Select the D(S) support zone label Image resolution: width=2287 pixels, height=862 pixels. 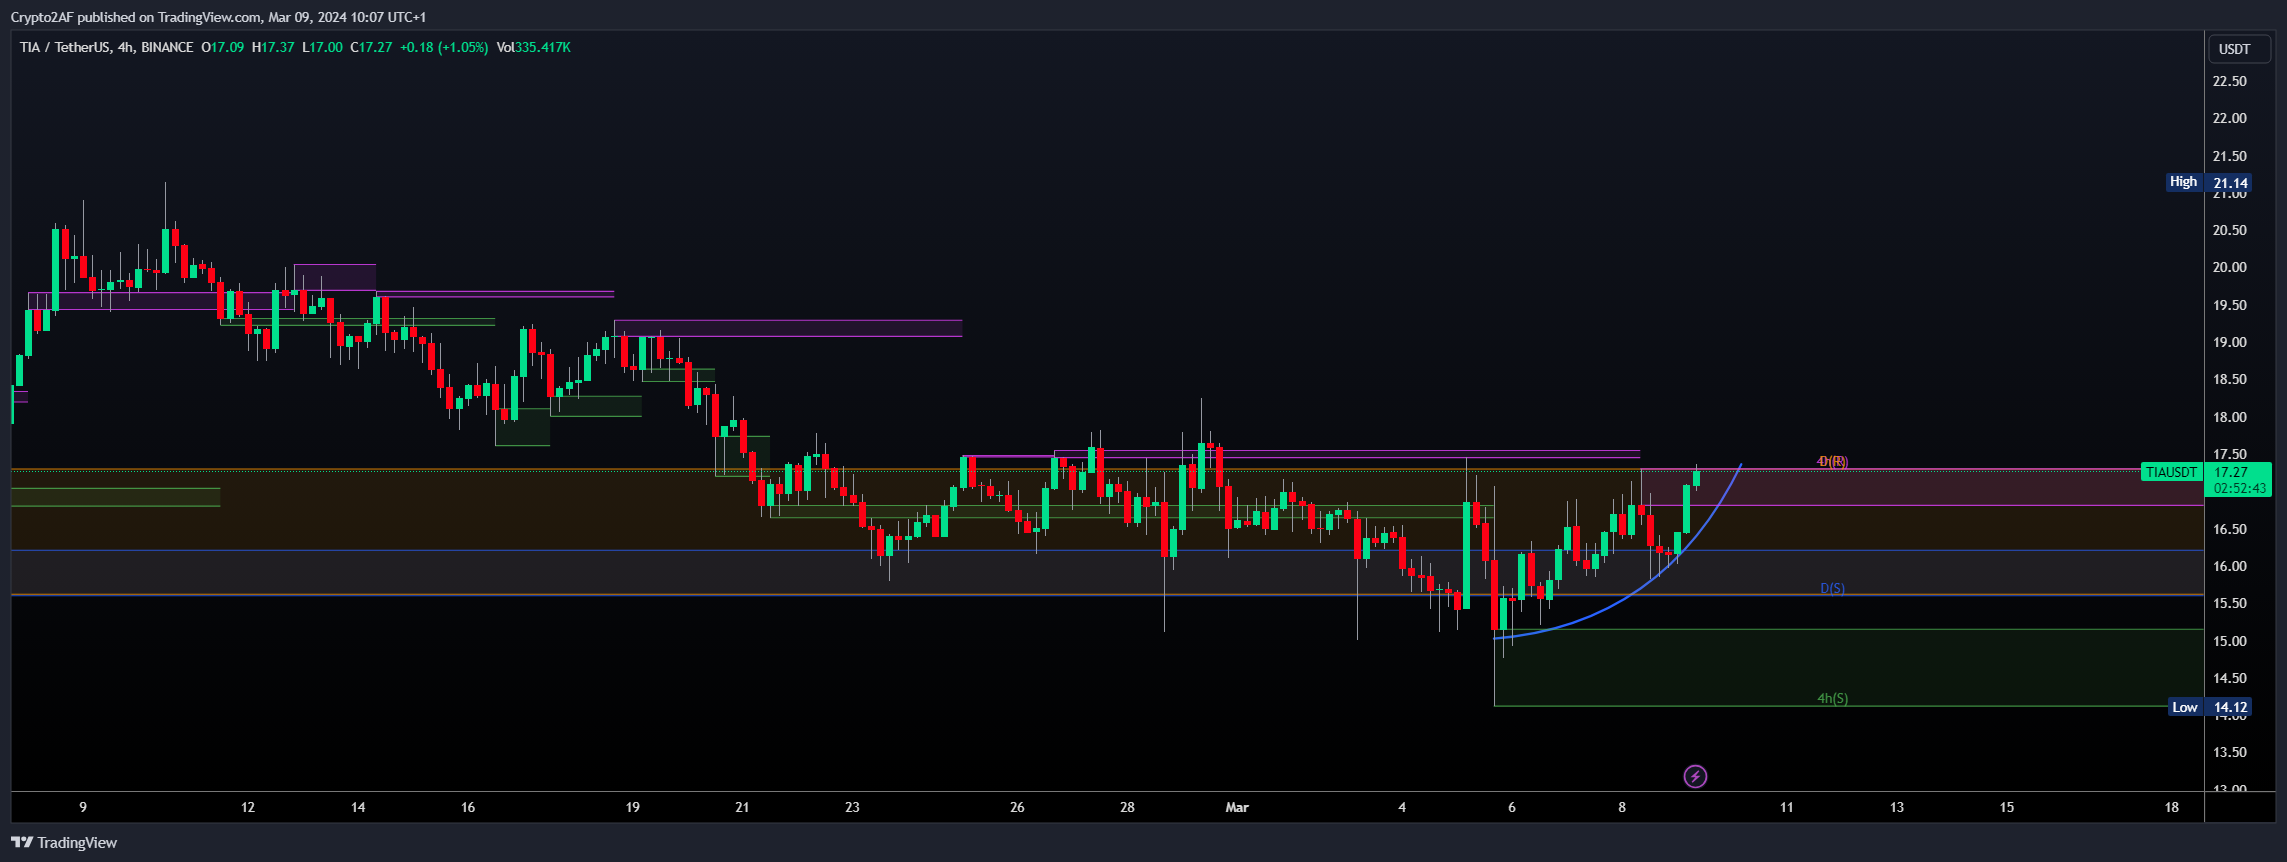pyautogui.click(x=1832, y=588)
